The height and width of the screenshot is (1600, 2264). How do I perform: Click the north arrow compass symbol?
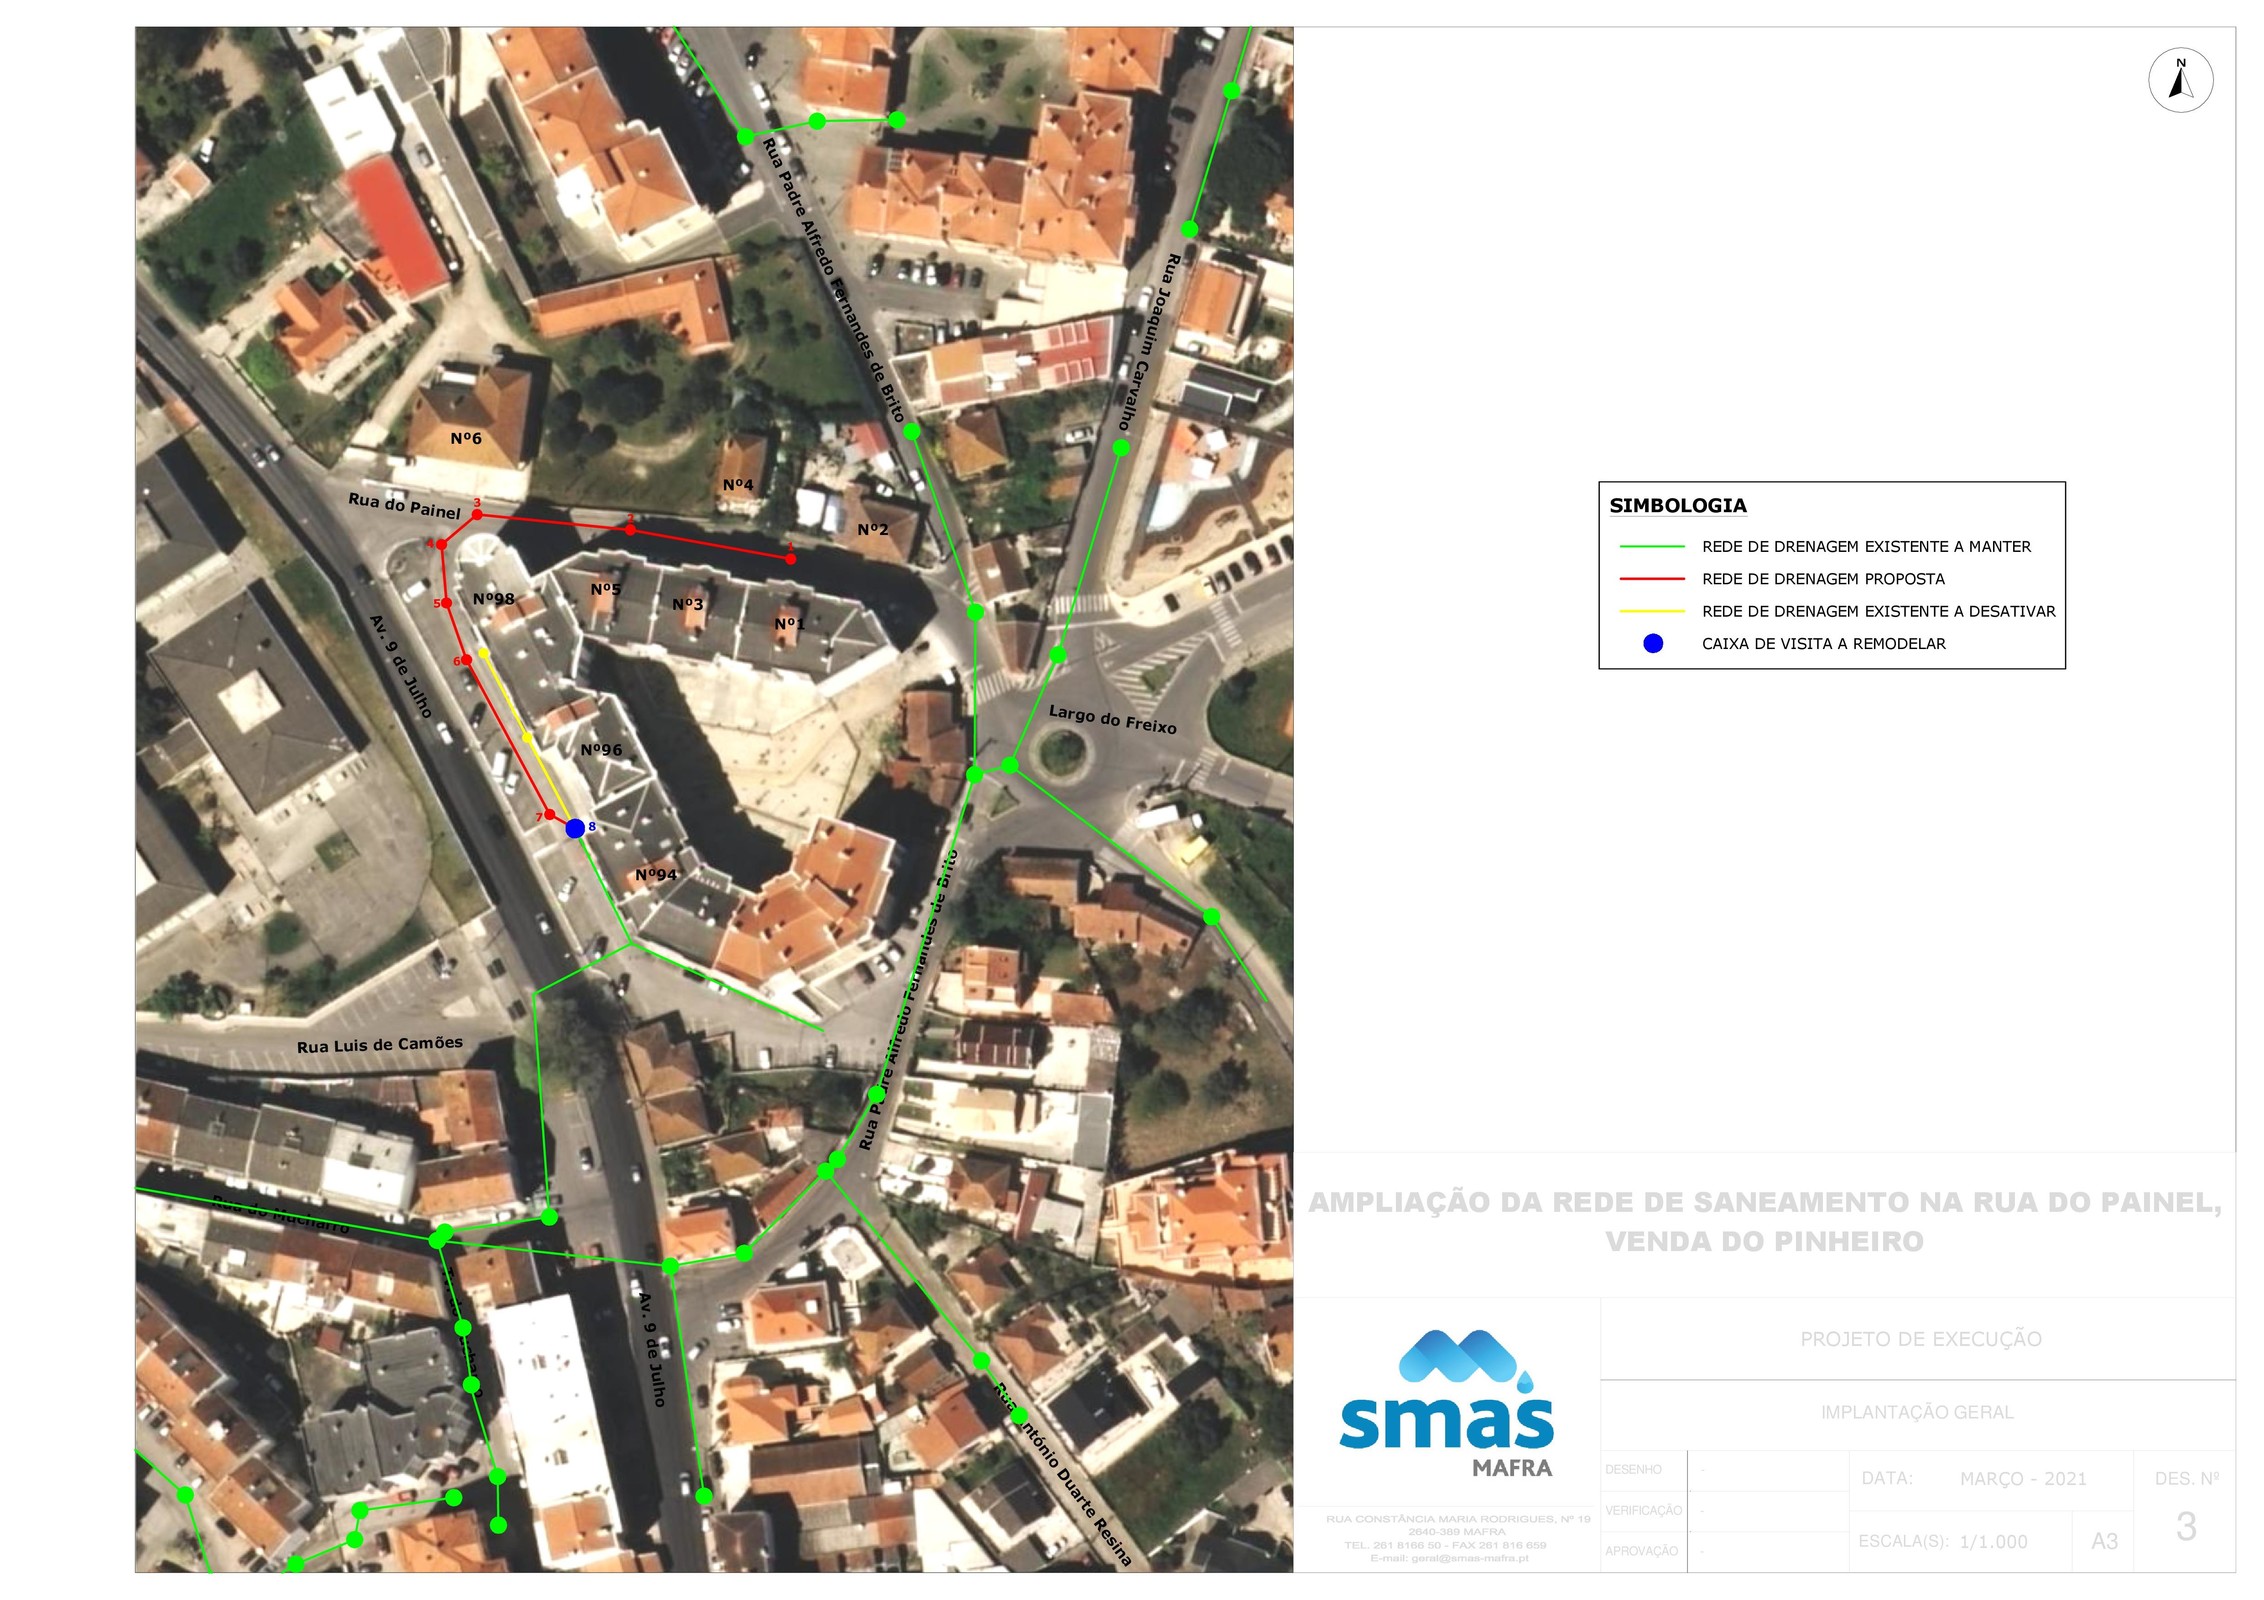tap(2180, 80)
